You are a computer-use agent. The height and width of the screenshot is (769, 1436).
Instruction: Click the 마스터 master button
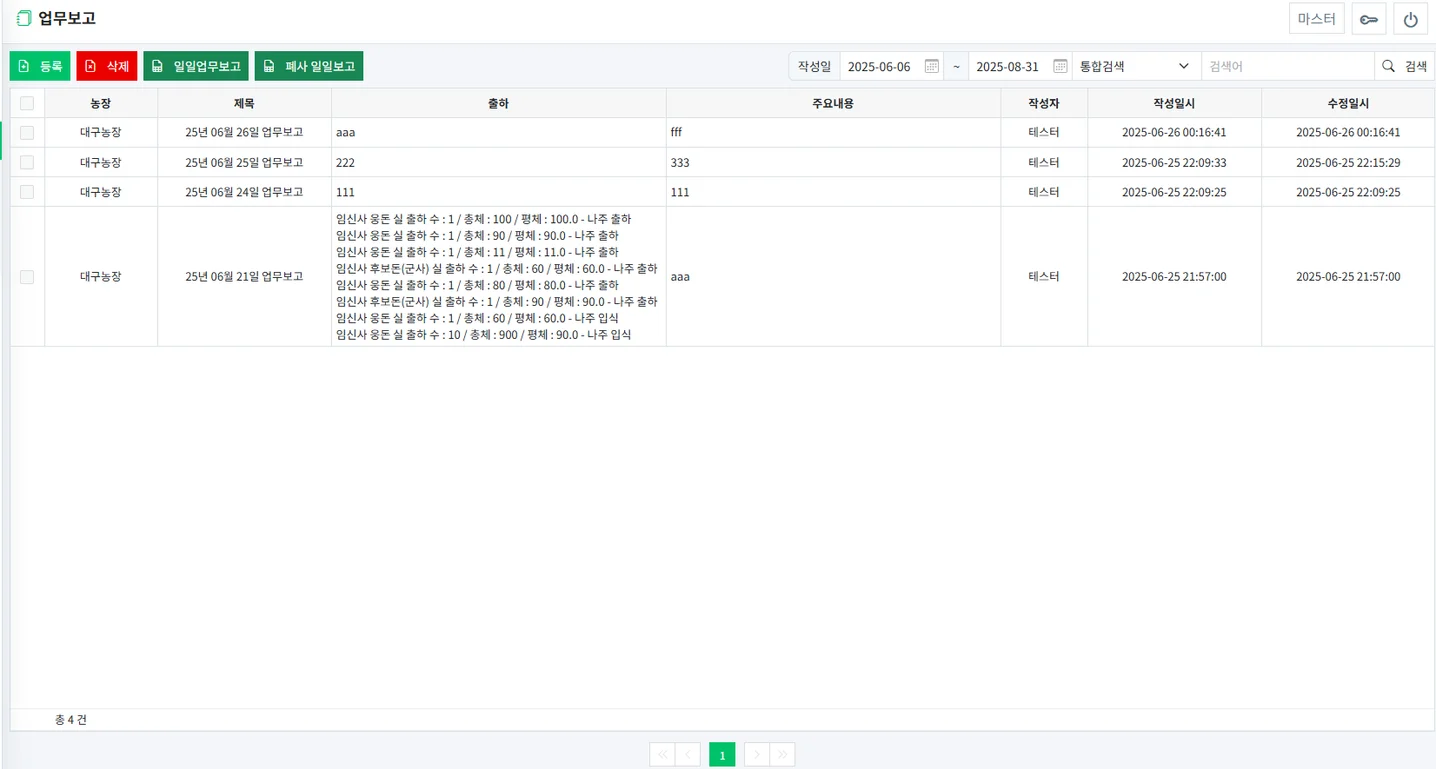(1316, 18)
